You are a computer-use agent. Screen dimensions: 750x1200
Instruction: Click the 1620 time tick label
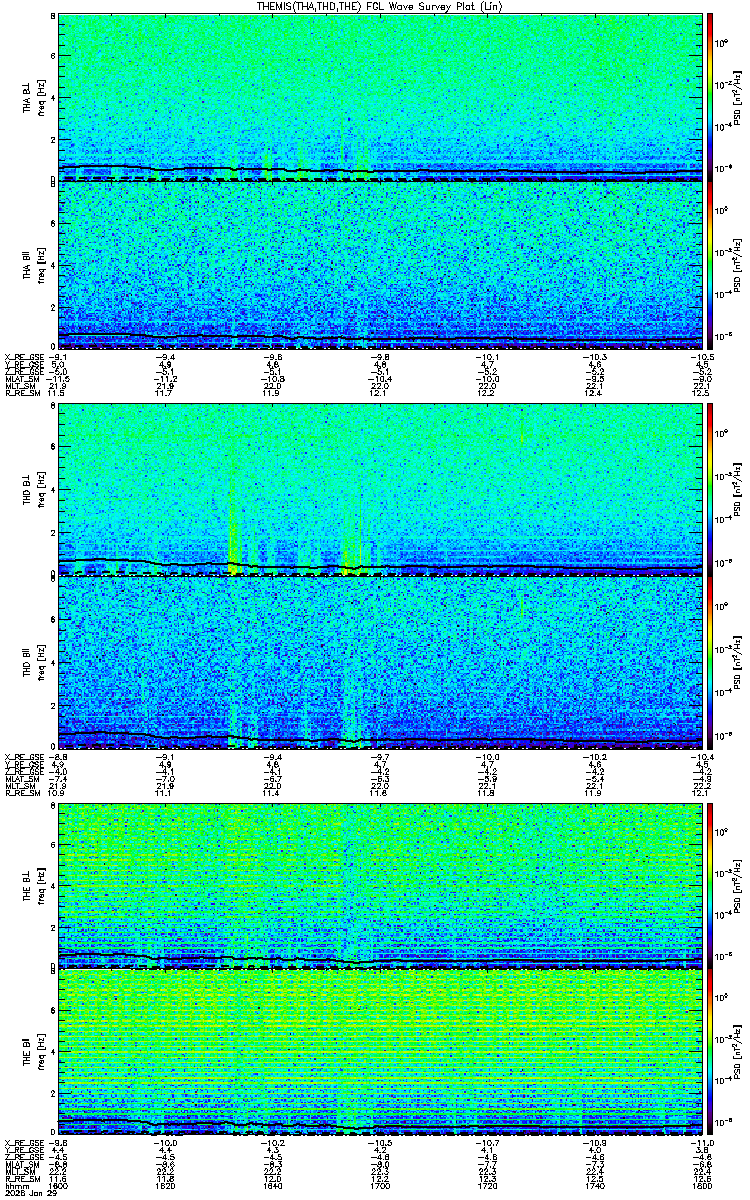coord(166,1186)
